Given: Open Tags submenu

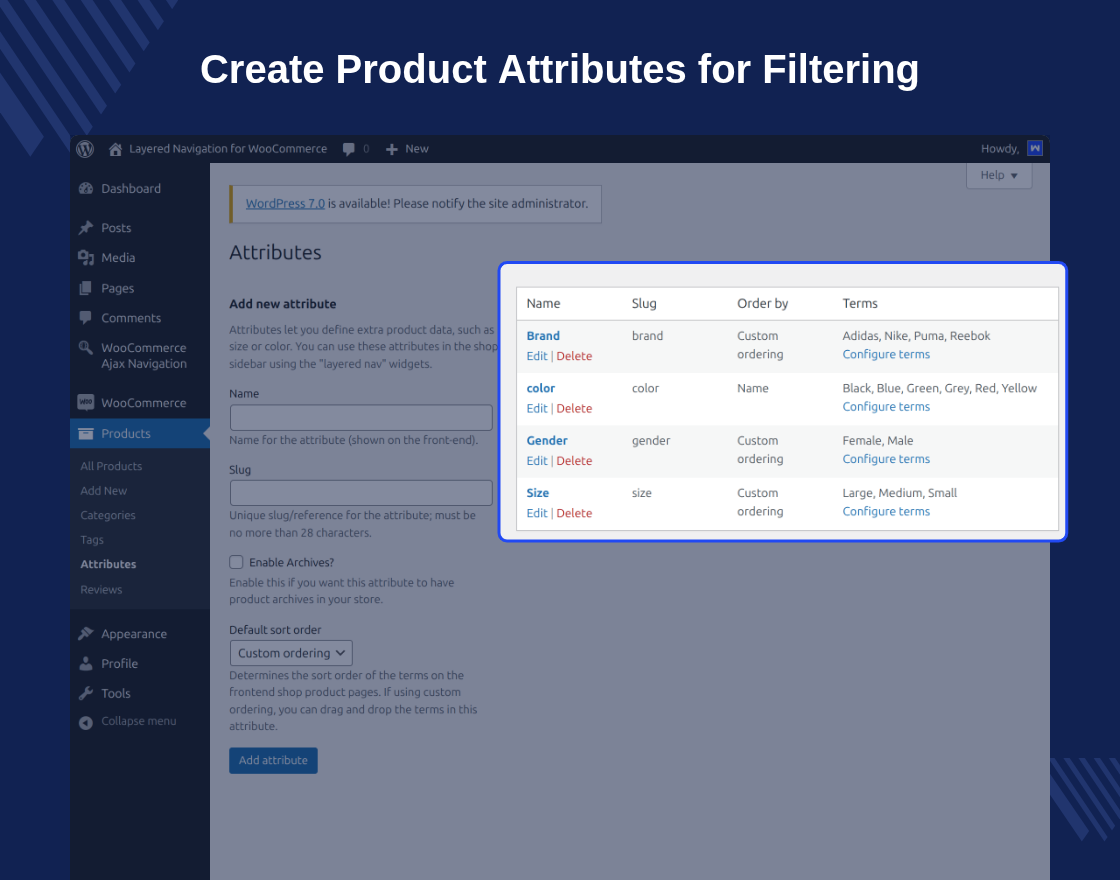Looking at the screenshot, I should click(x=92, y=540).
